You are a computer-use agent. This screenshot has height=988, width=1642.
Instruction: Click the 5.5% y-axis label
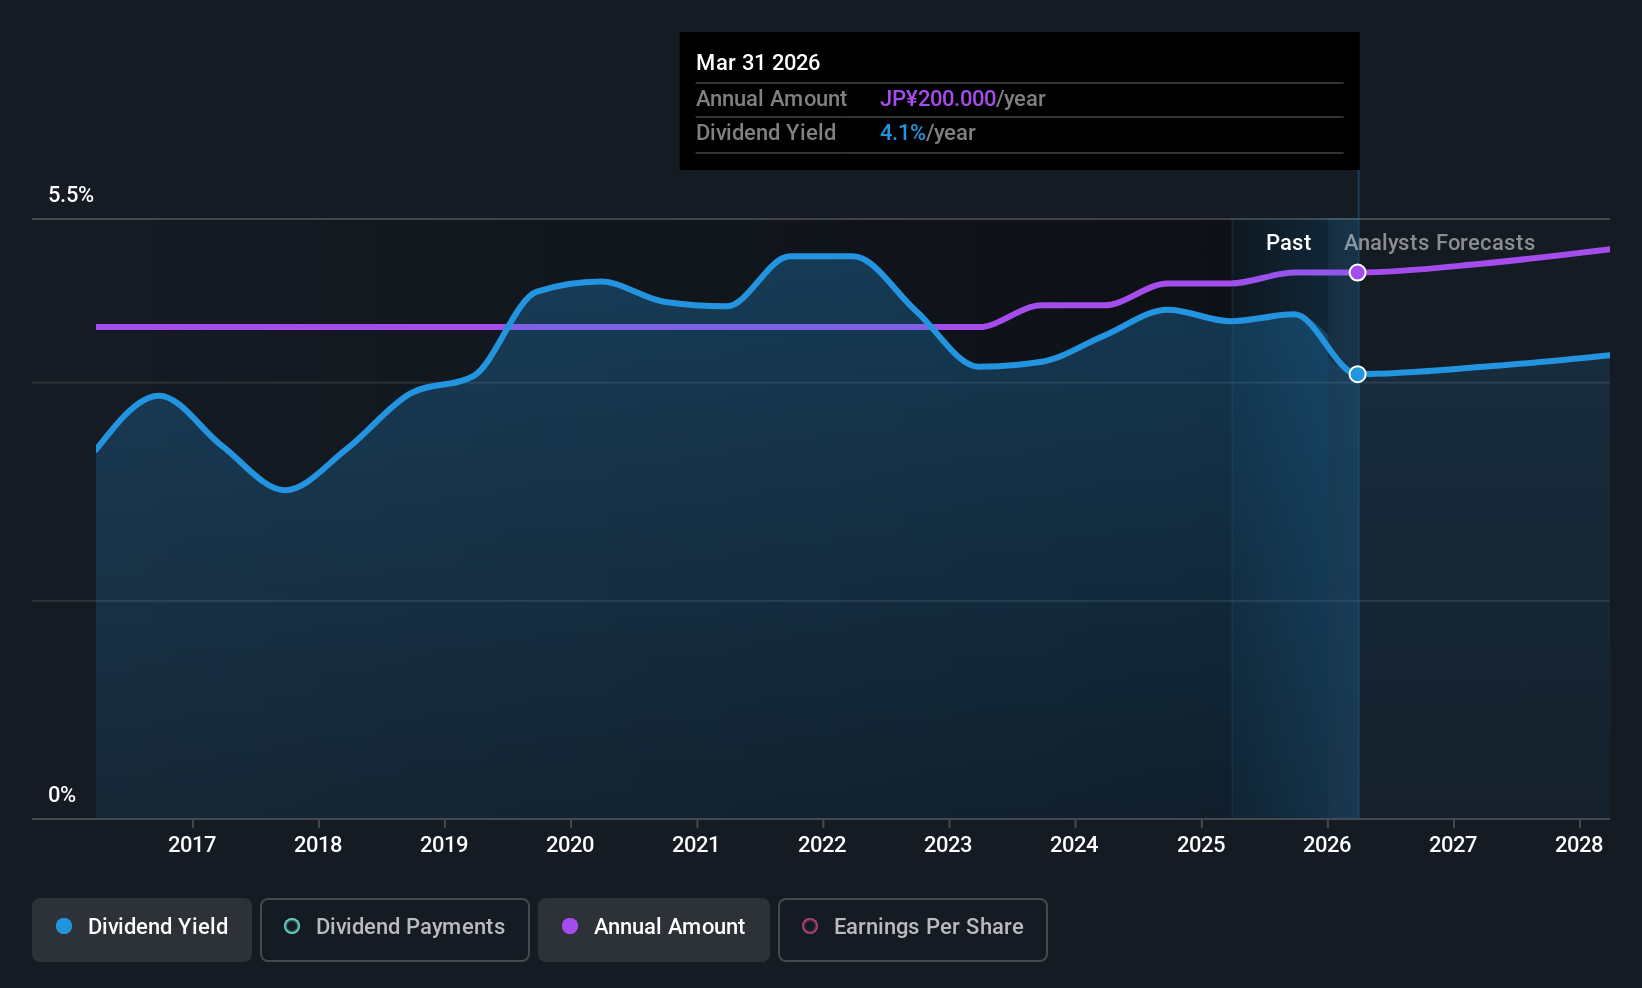pyautogui.click(x=71, y=195)
